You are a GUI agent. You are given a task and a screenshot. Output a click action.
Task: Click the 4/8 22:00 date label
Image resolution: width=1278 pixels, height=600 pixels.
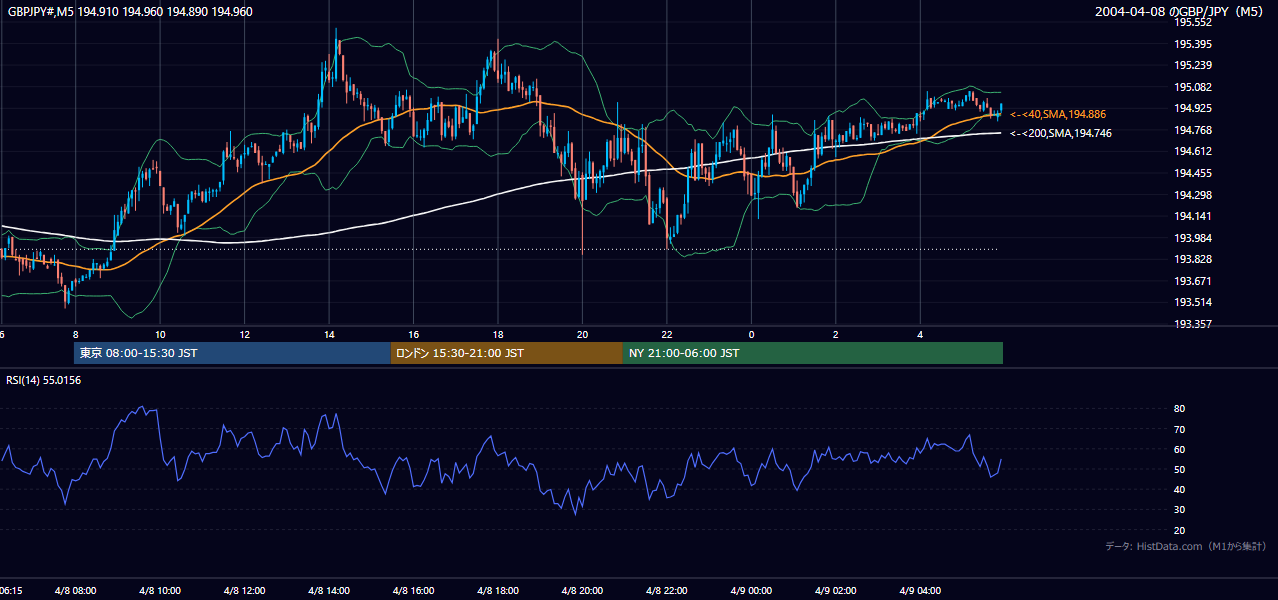(667, 591)
